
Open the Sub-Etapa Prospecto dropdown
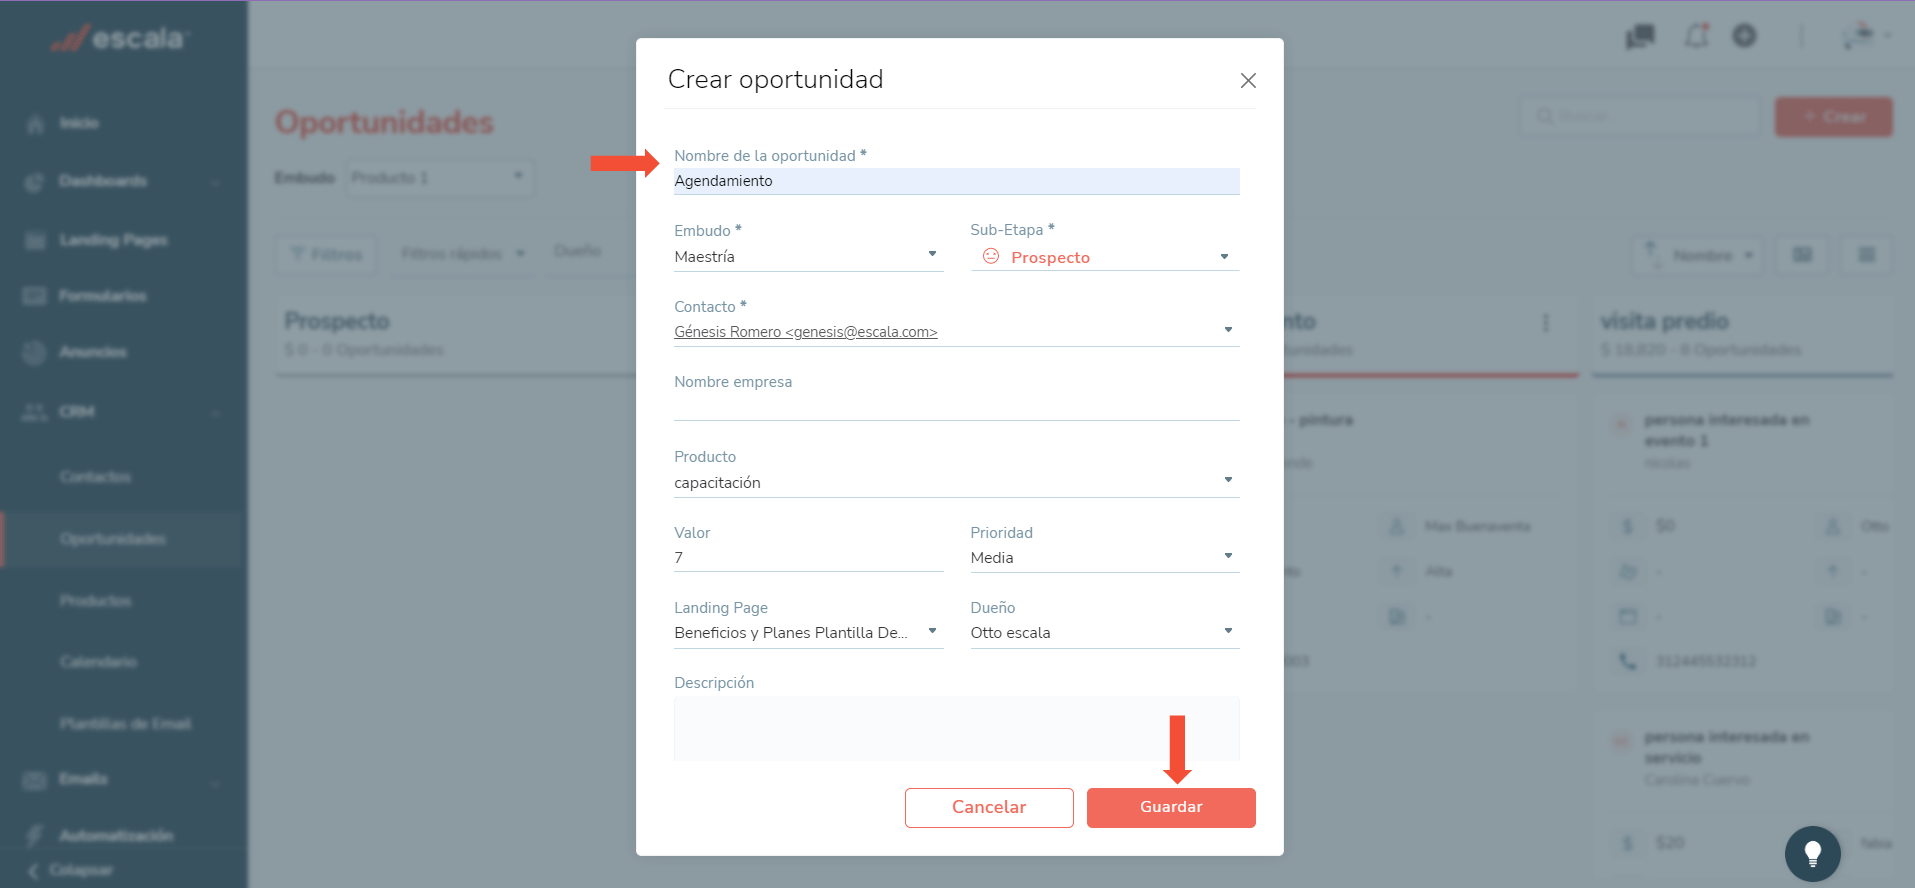point(1105,257)
